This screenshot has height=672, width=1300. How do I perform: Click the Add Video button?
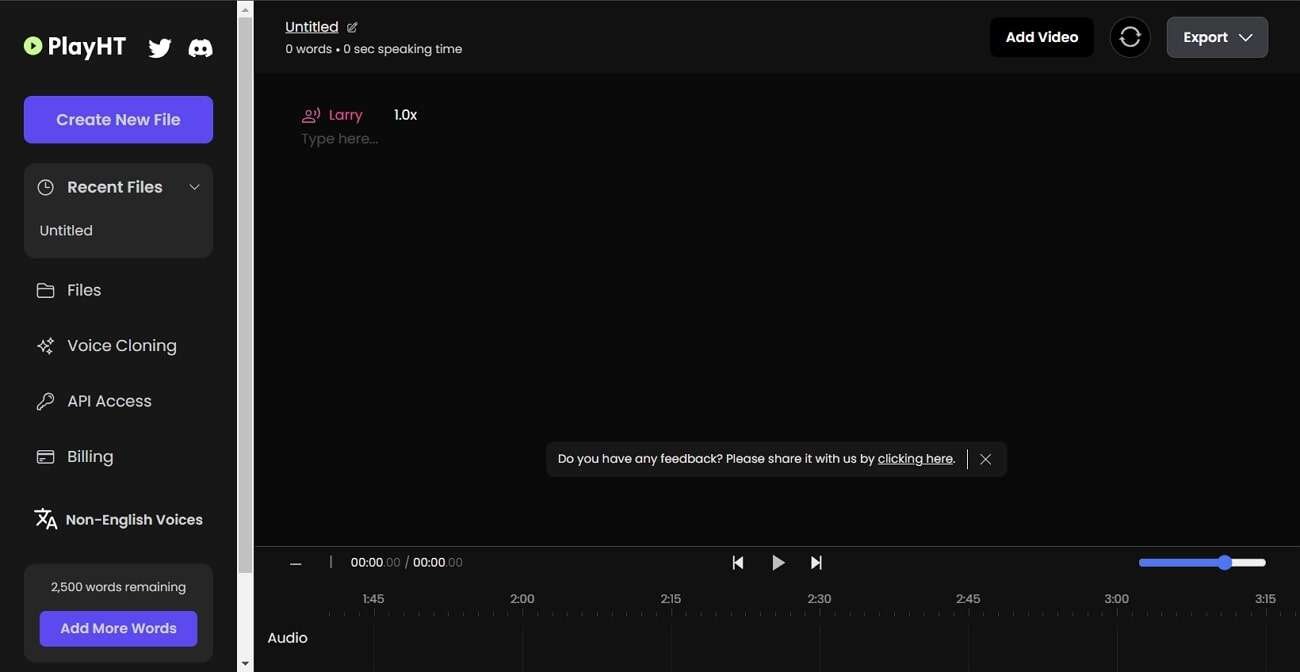[x=1041, y=37]
